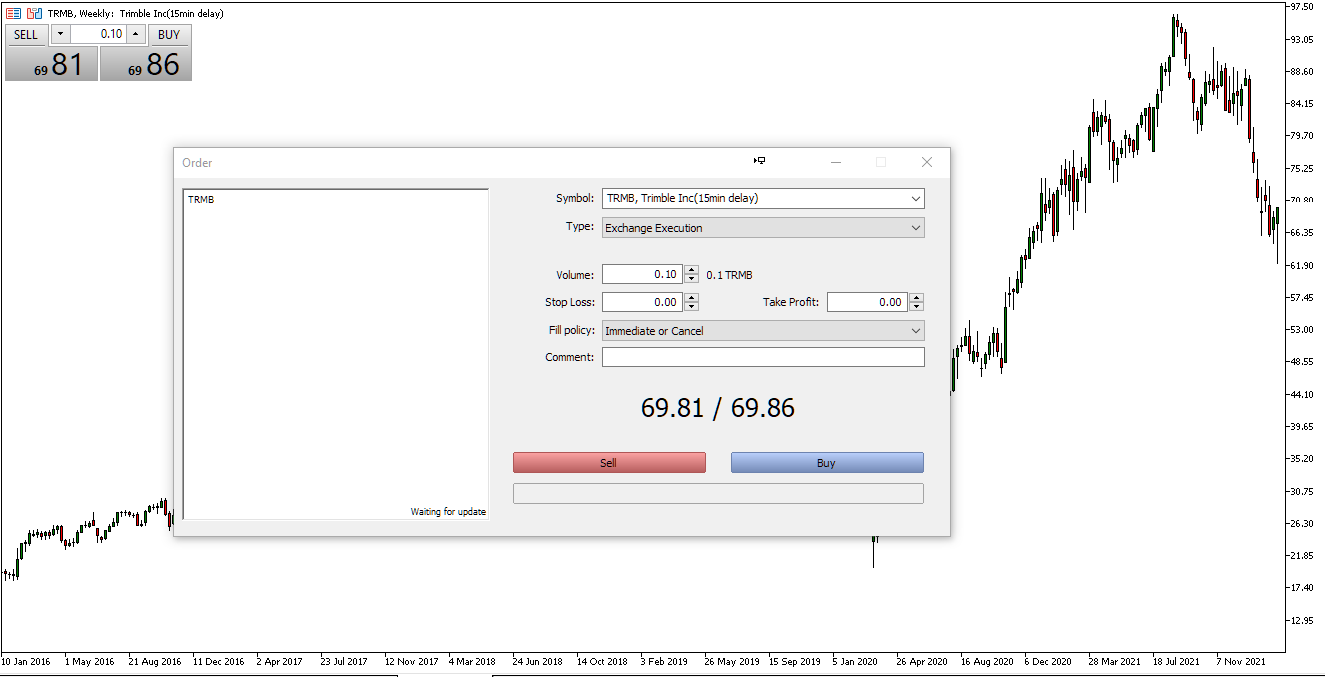Click the Comment text field
Image resolution: width=1325 pixels, height=677 pixels.
(x=763, y=357)
